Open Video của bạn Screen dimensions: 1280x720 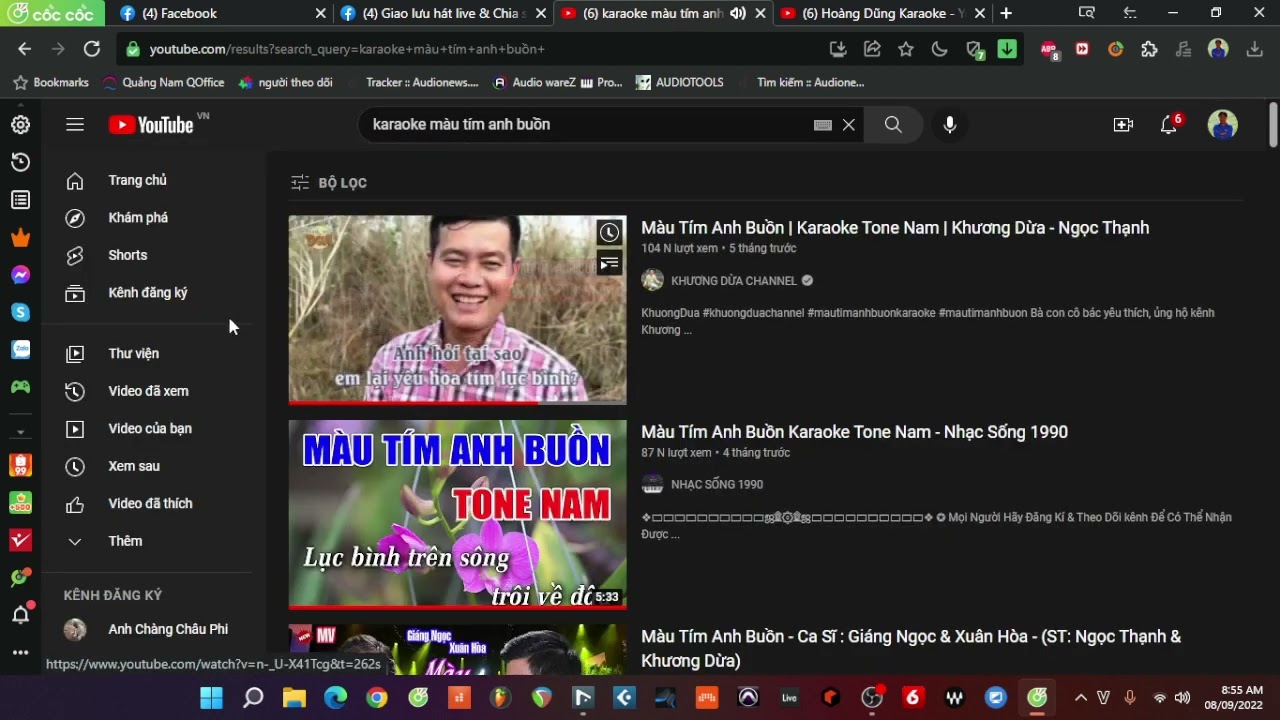point(150,429)
